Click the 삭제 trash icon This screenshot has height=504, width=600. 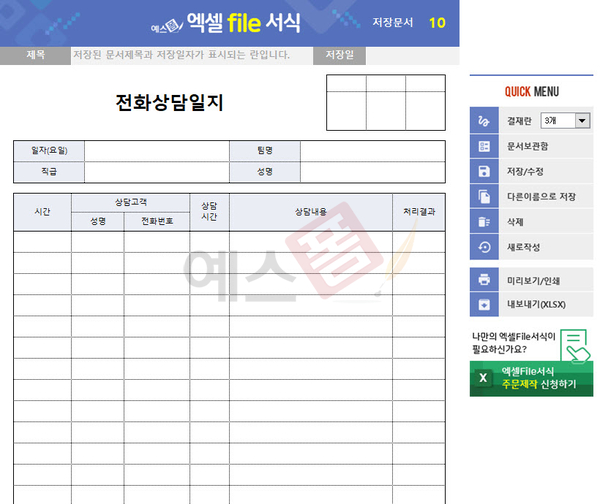pyautogui.click(x=484, y=222)
